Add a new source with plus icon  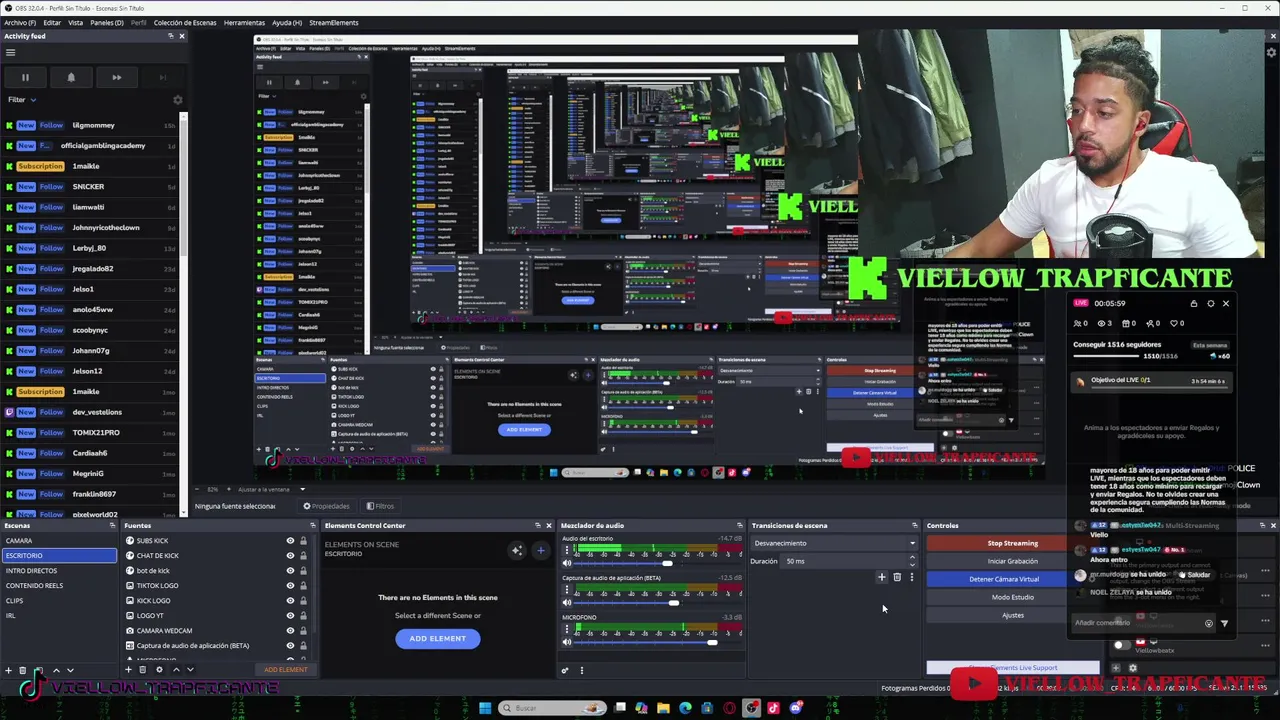point(128,670)
